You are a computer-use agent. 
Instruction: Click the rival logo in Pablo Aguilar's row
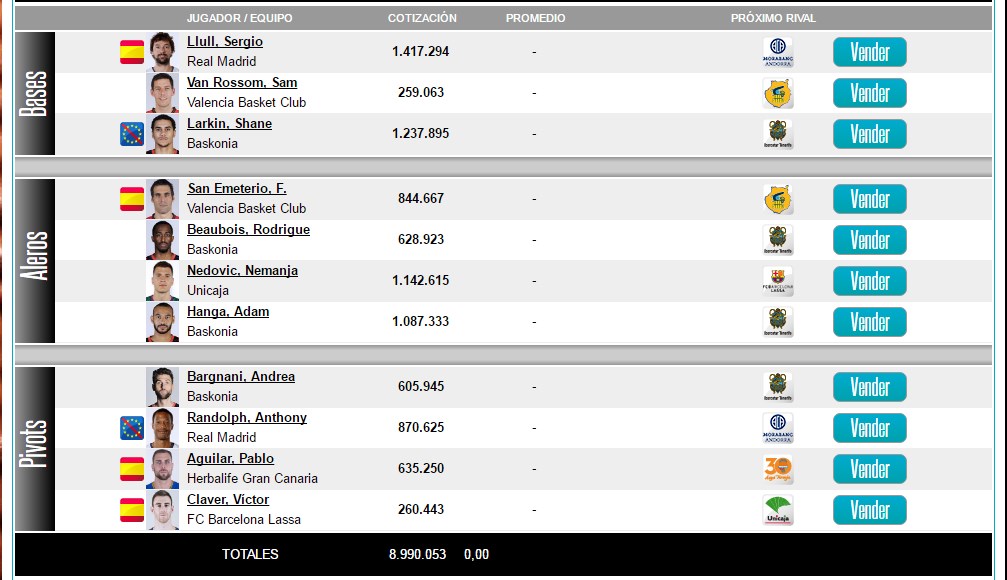click(777, 469)
